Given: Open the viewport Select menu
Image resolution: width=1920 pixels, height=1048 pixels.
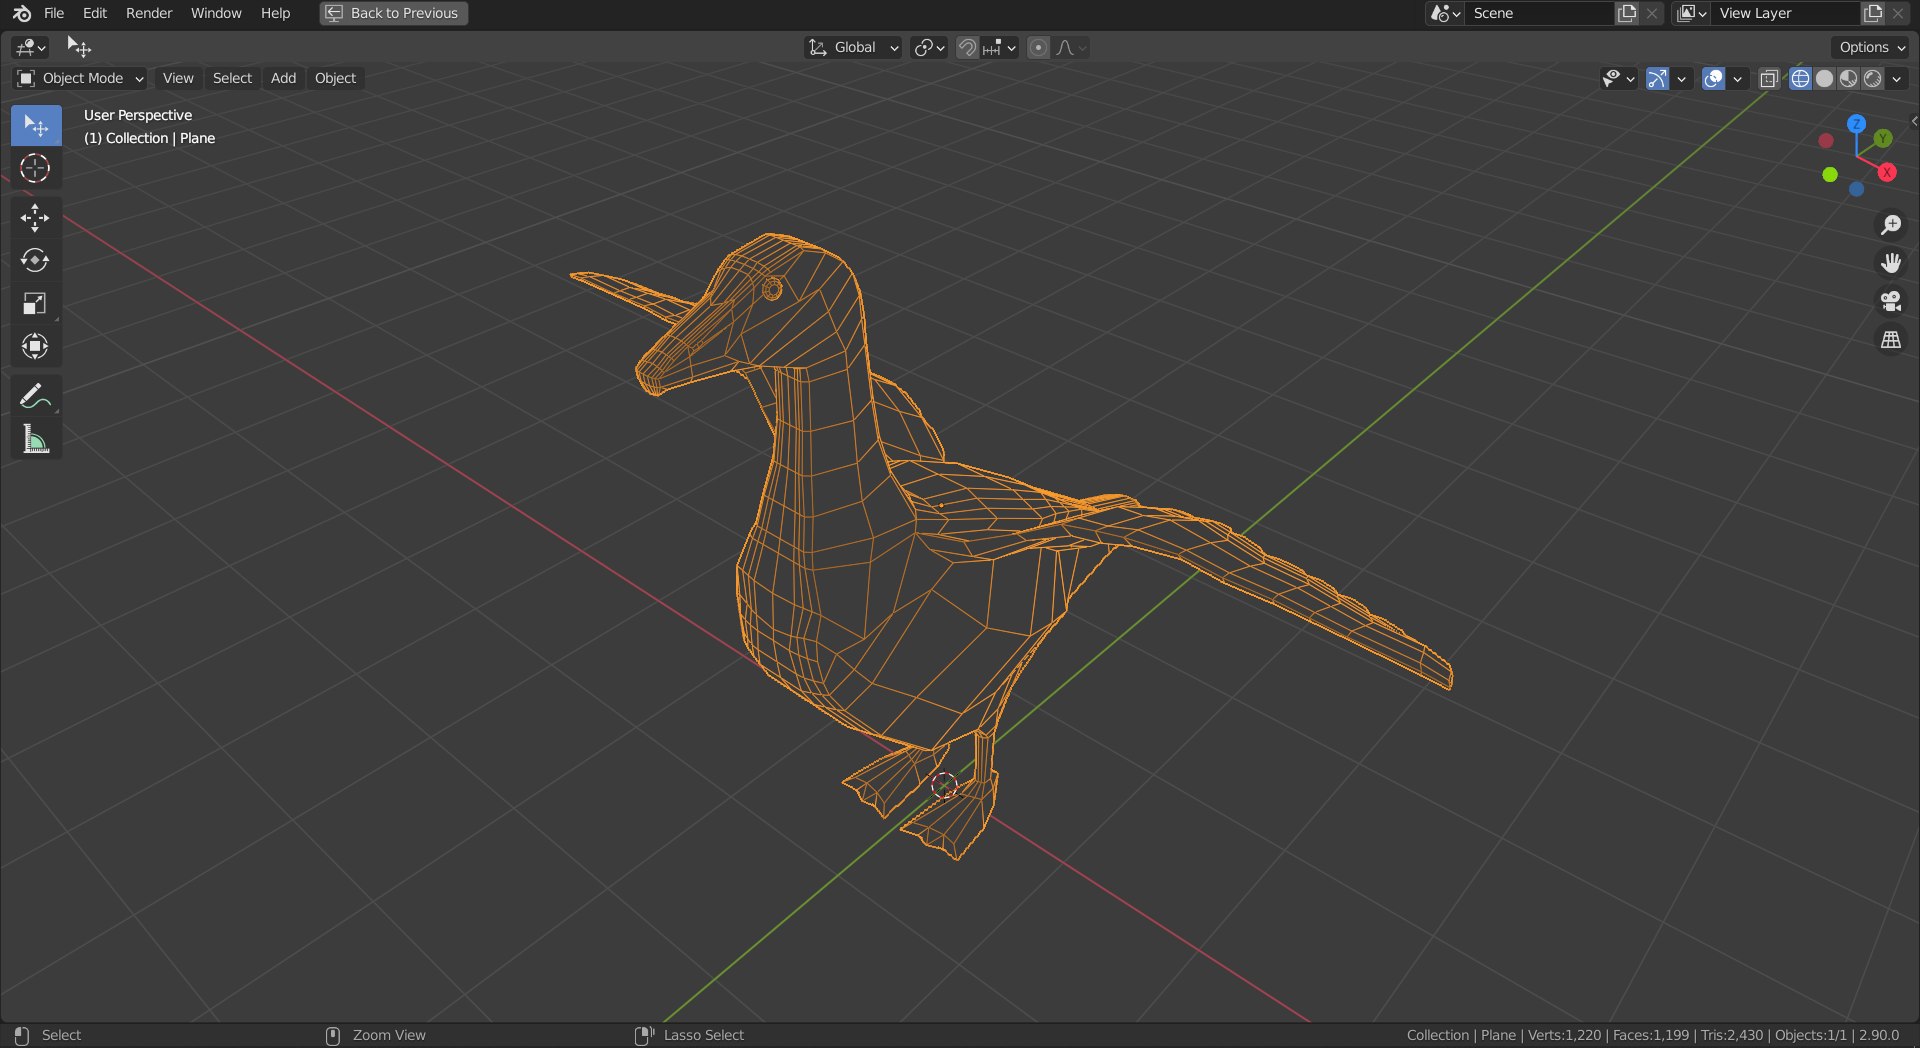Looking at the screenshot, I should pyautogui.click(x=232, y=78).
